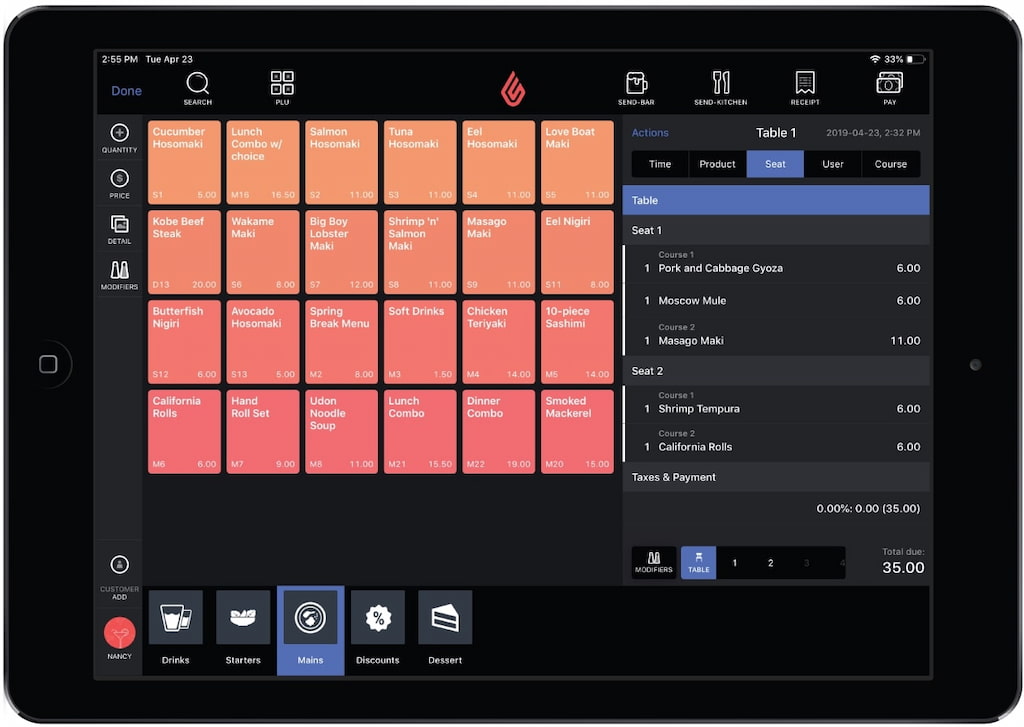Open the Search tool
The image size is (1024, 727).
pyautogui.click(x=197, y=88)
